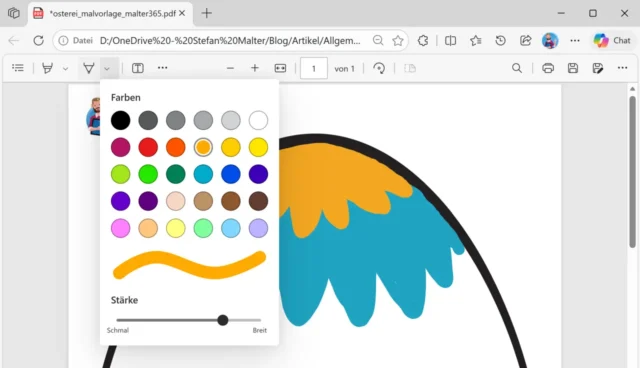Collapse the draw tool color dropdown

pos(107,69)
